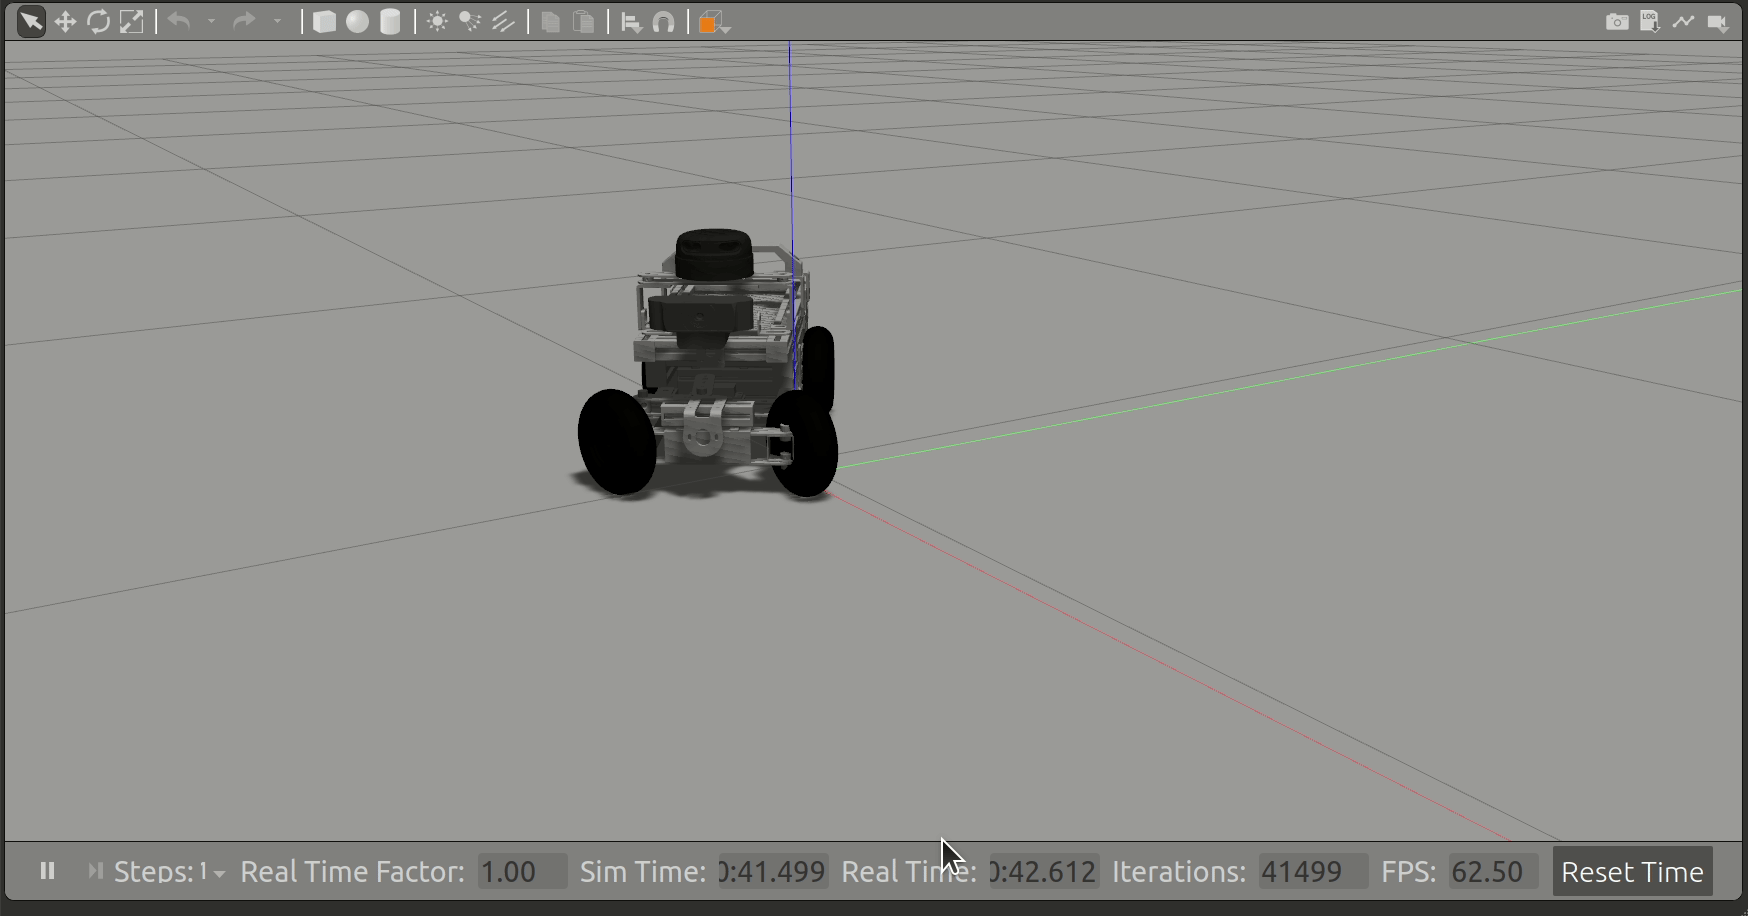Click the 'Iterations:' label
The width and height of the screenshot is (1748, 916).
(1179, 872)
